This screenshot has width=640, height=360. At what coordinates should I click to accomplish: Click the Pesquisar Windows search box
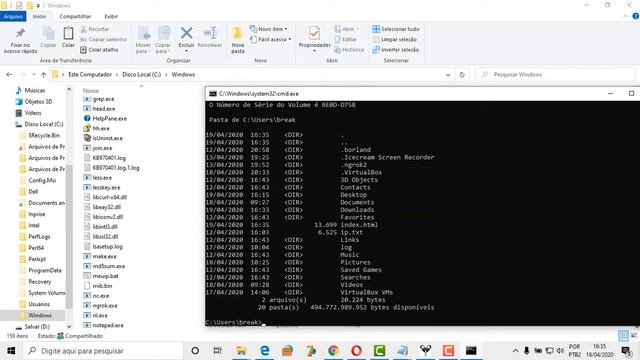555,75
